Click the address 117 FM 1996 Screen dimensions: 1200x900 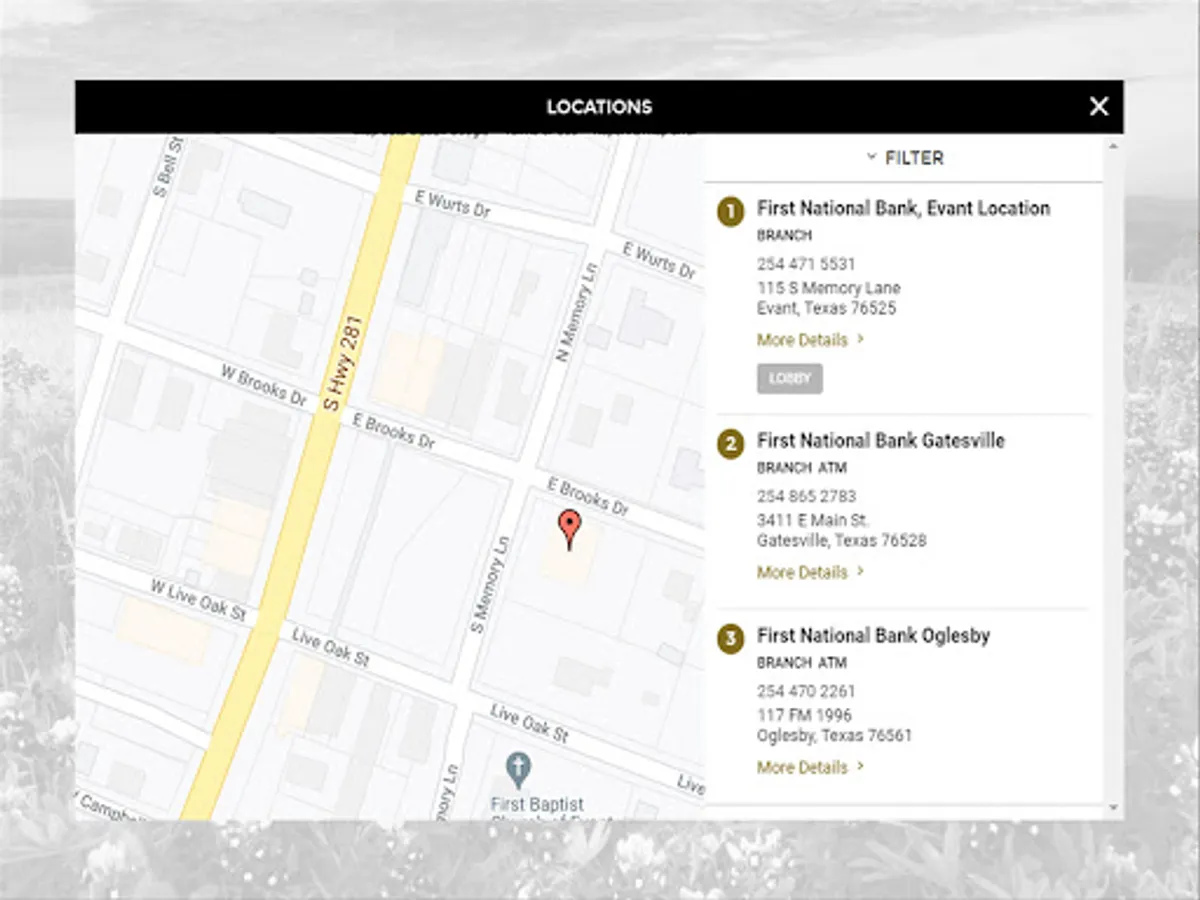click(x=805, y=715)
